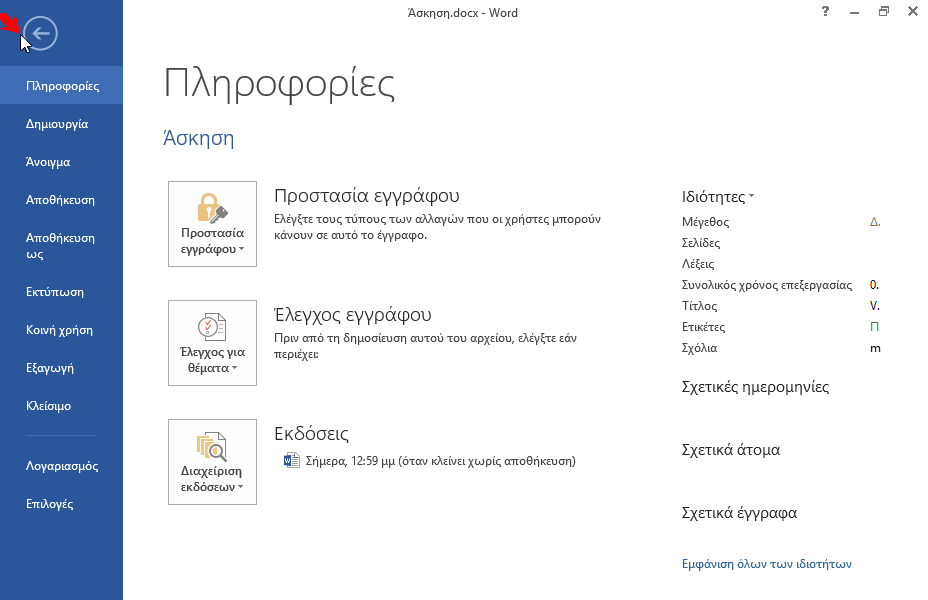Go to the Άνοιγμα section
This screenshot has width=928, height=600.
pyautogui.click(x=62, y=162)
